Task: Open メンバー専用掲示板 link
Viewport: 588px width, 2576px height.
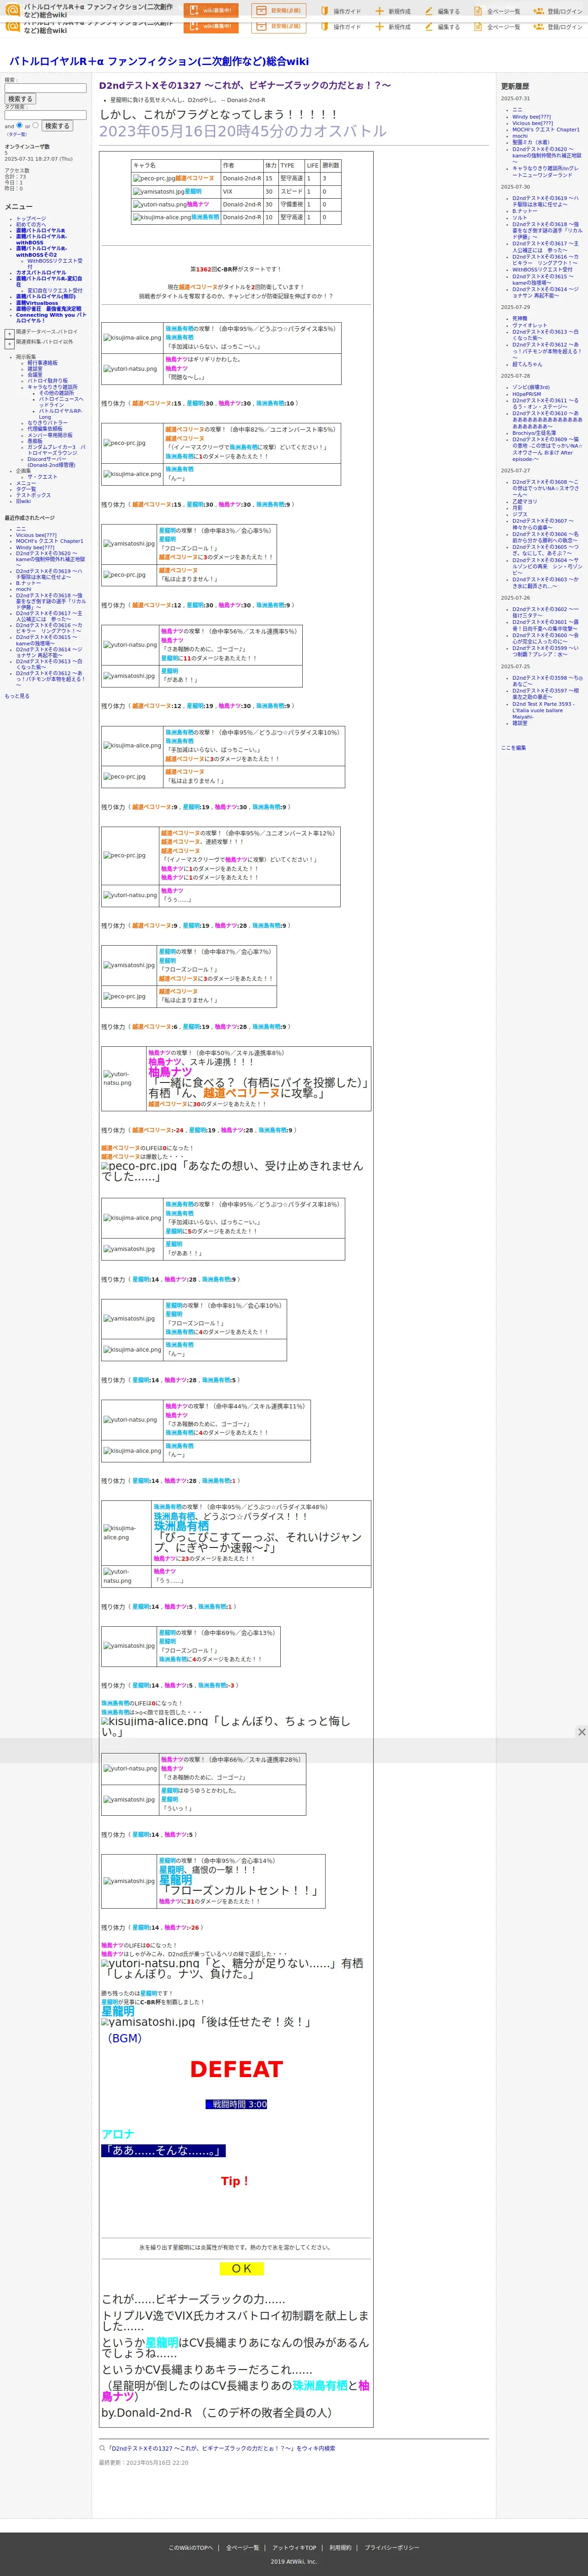Action: [x=49, y=435]
